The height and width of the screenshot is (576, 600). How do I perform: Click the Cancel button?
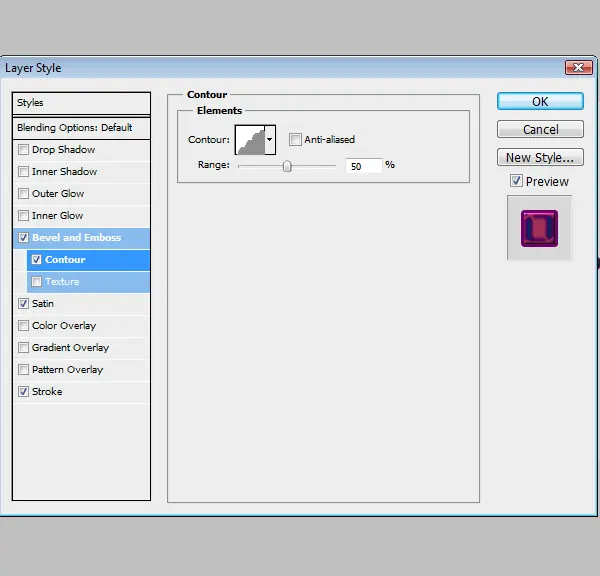[x=540, y=129]
